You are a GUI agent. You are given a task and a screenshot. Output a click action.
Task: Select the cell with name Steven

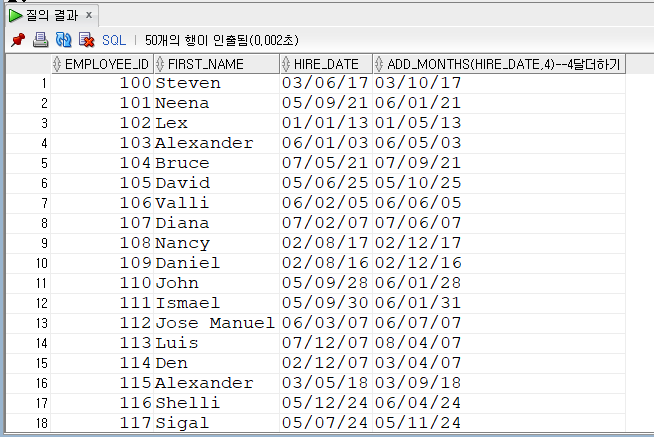pos(216,83)
